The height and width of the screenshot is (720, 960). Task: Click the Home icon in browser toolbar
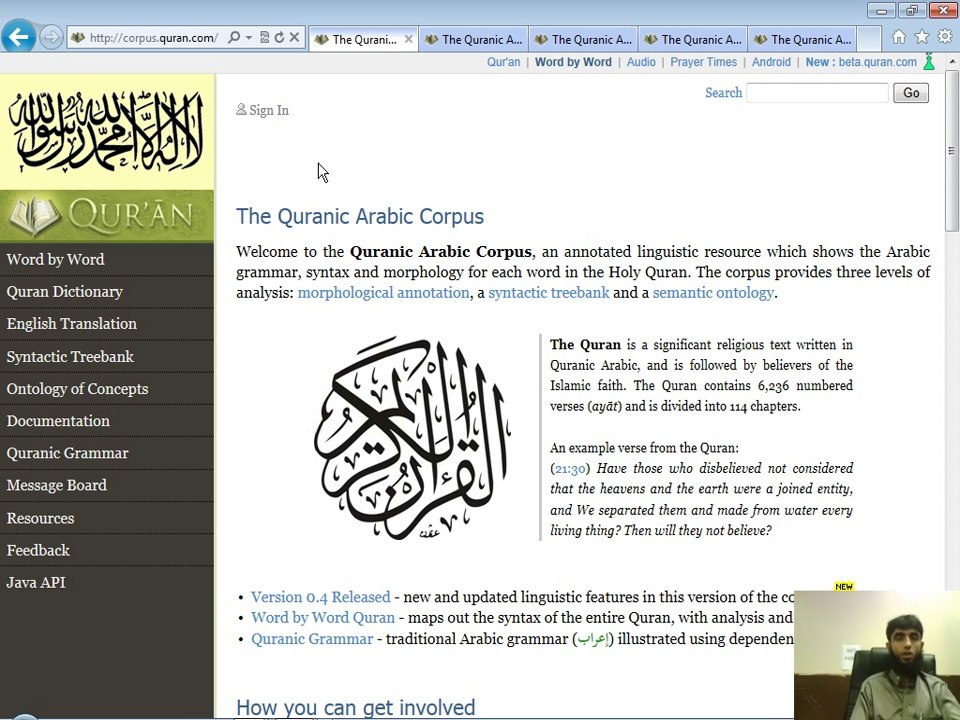[899, 37]
